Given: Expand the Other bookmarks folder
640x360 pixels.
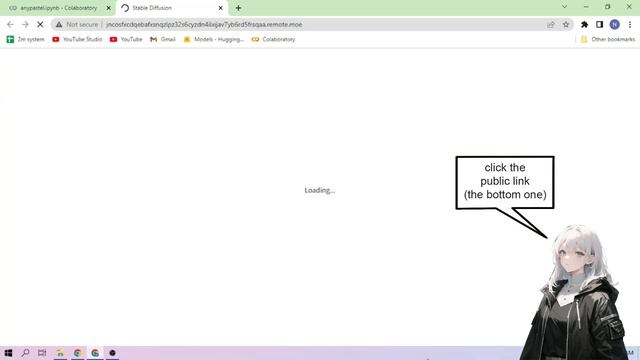Looking at the screenshot, I should 608,39.
